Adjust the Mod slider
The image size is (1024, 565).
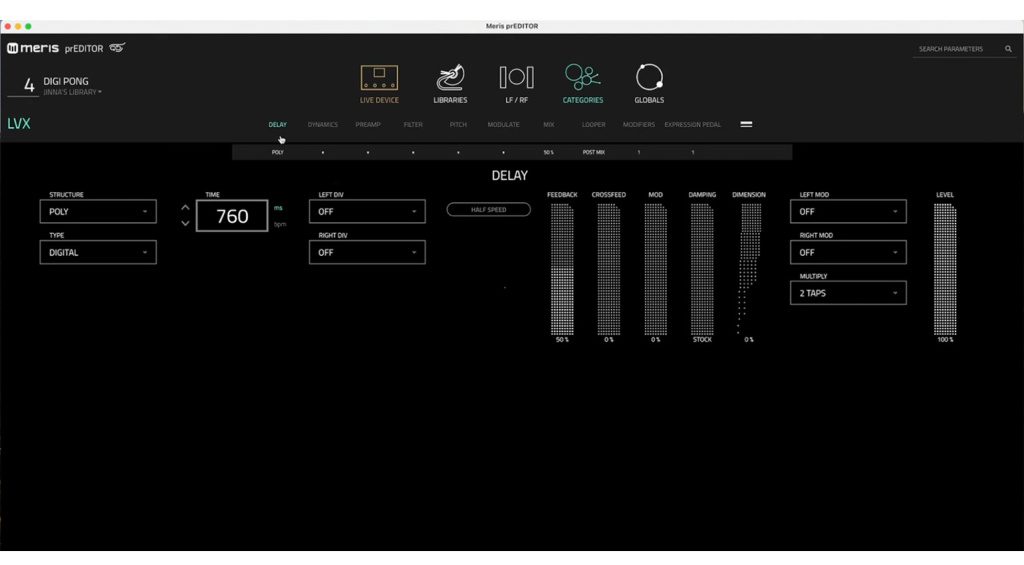coord(656,269)
